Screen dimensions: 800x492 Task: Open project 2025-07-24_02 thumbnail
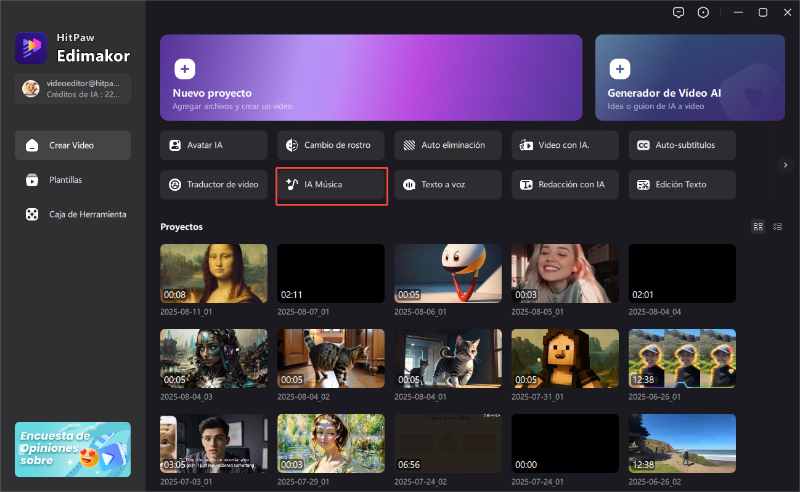448,444
